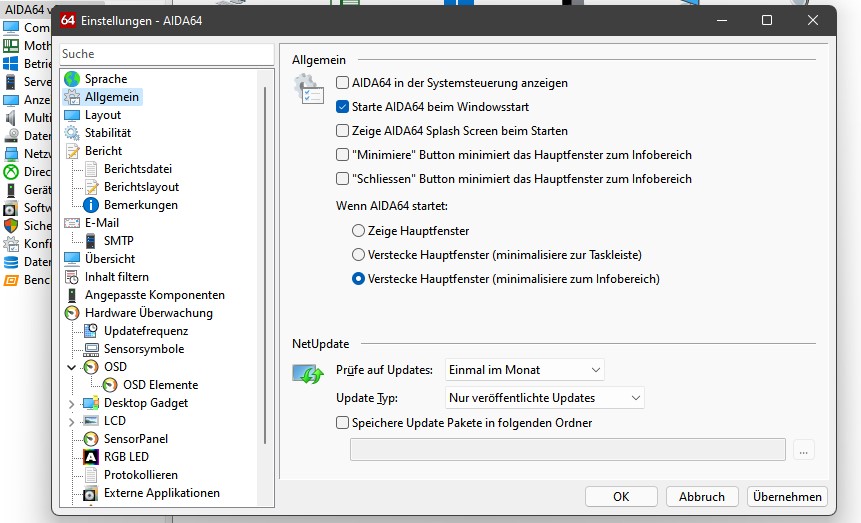This screenshot has height=523, width=861.
Task: Click Netzwerk icon in AIDA64 main window
Action: click(10, 154)
